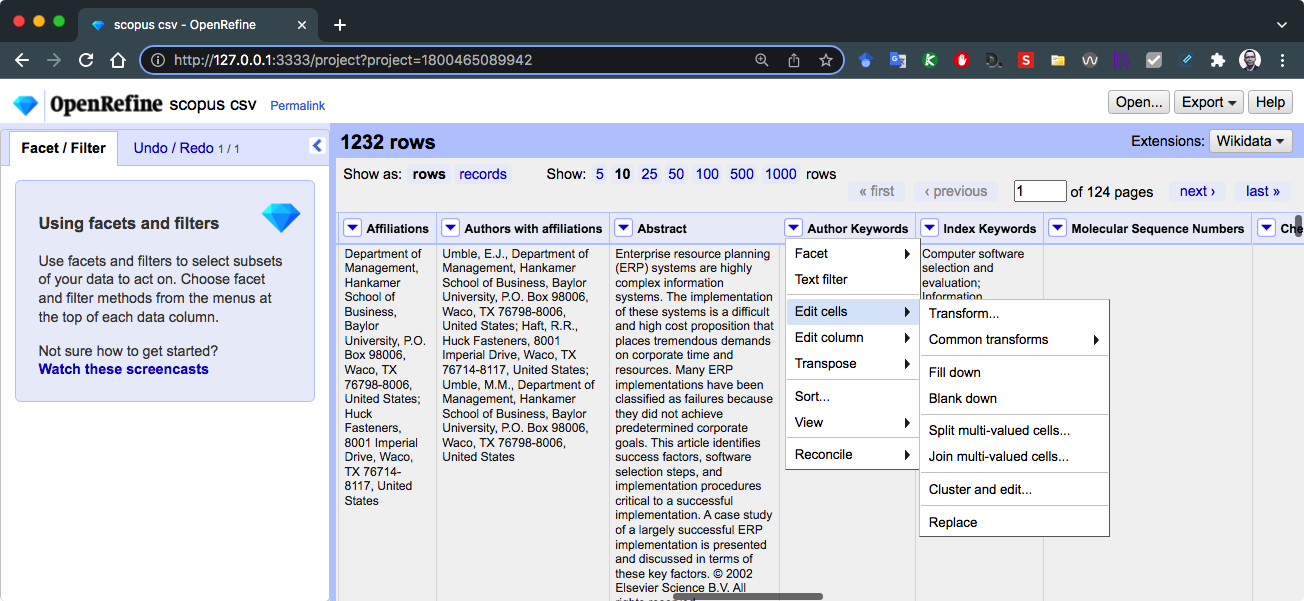Go to the next page
1304x601 pixels.
[1197, 191]
